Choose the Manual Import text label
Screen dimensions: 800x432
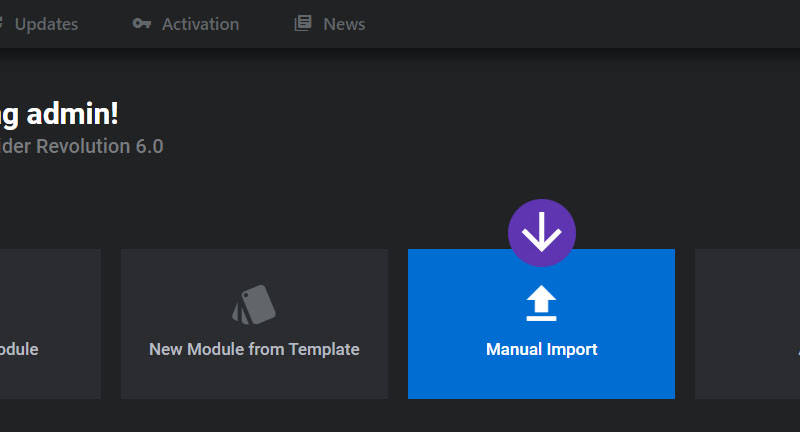[x=541, y=349]
